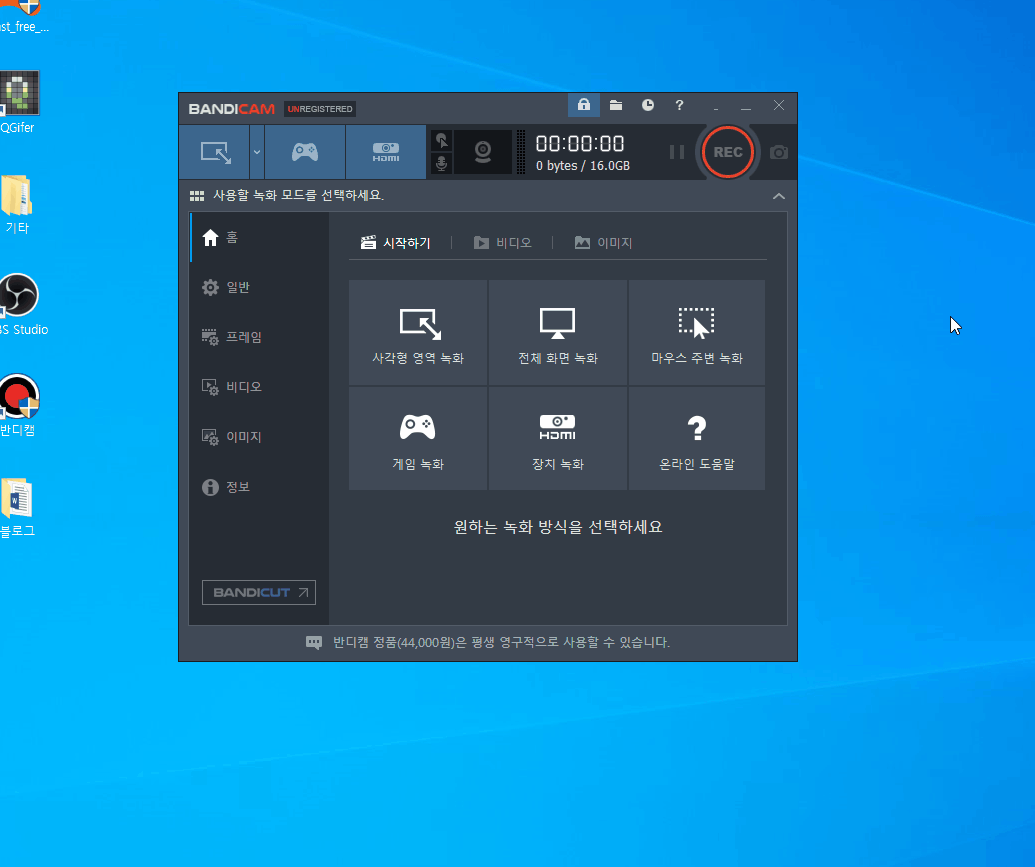Click 원하는 녹화 방식을 선택하세요 text
This screenshot has height=867, width=1035.
[558, 527]
